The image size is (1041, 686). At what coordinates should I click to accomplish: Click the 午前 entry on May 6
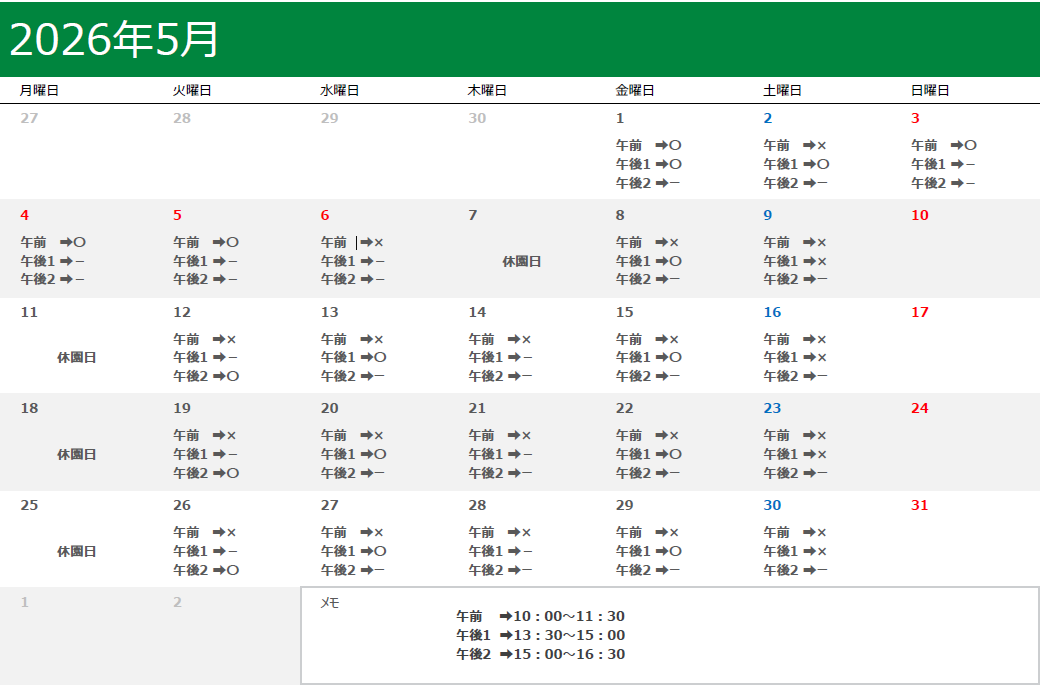(x=352, y=242)
